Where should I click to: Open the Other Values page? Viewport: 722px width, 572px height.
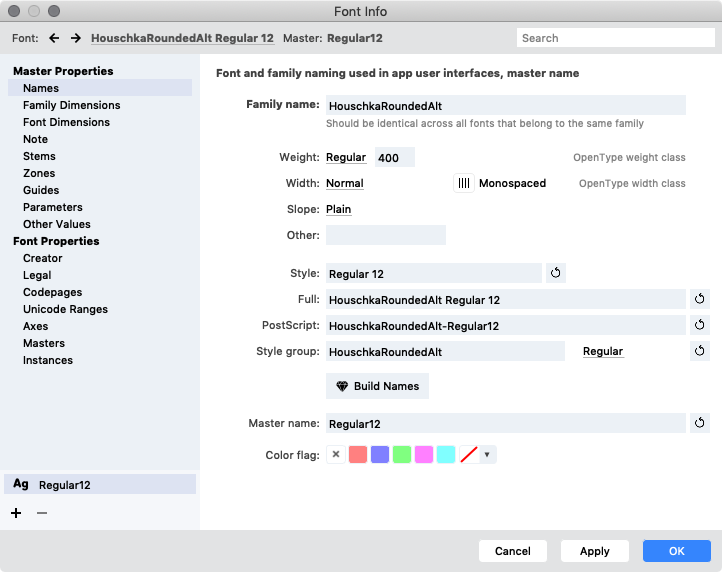click(57, 224)
